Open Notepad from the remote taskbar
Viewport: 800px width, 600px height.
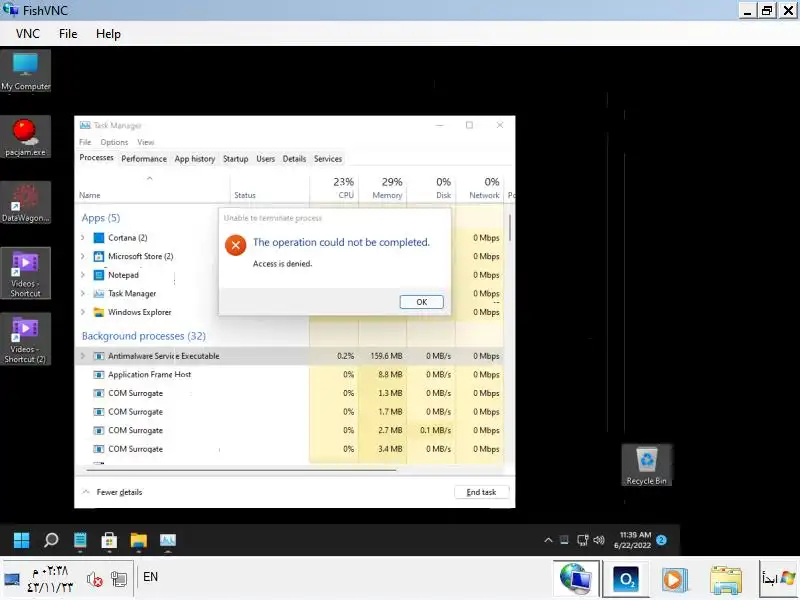pyautogui.click(x=80, y=540)
